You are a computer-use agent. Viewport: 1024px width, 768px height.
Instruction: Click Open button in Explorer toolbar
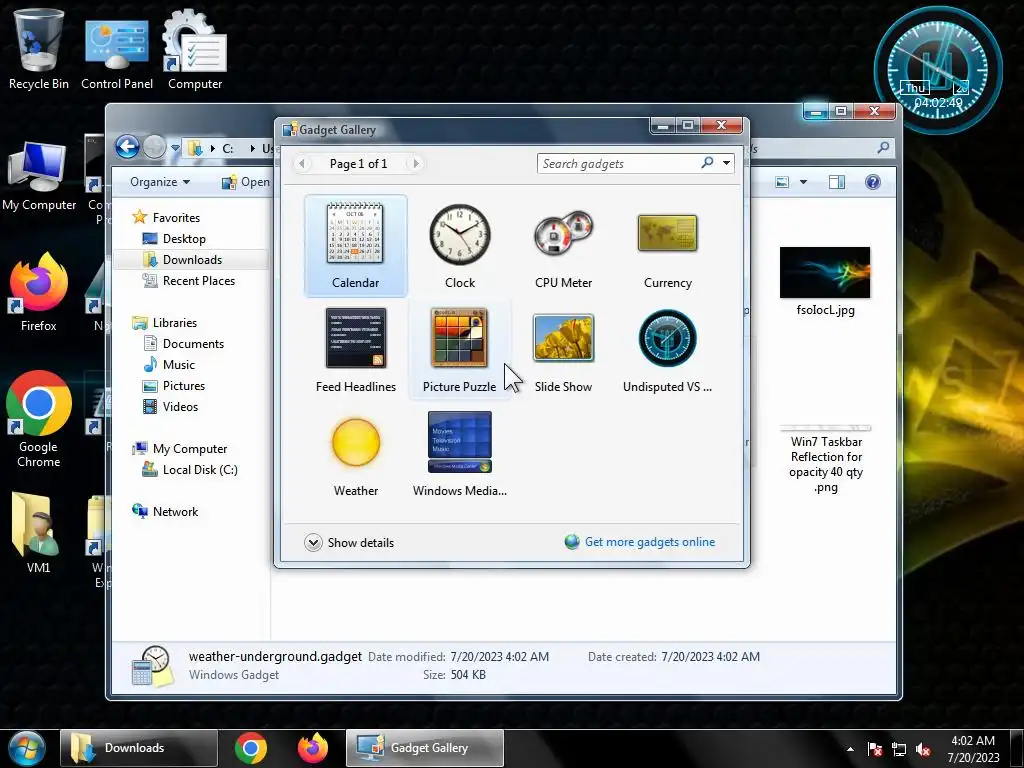[246, 182]
